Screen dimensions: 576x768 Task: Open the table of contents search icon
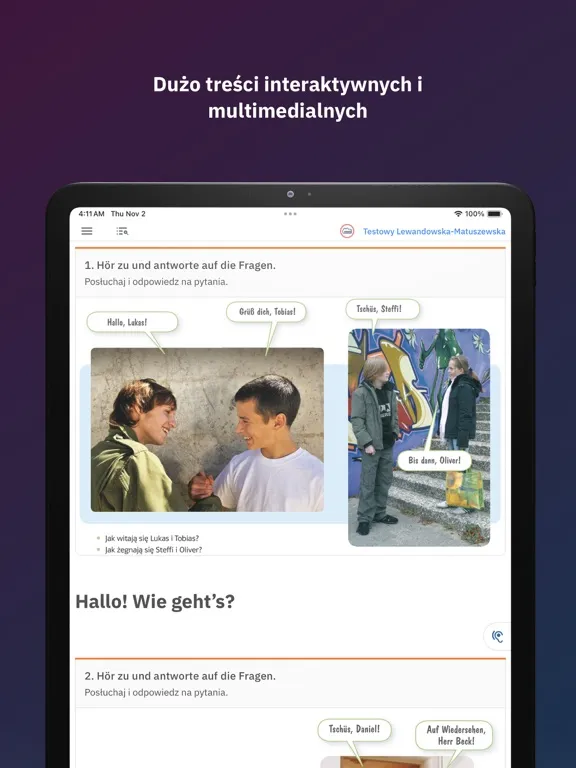click(x=122, y=231)
